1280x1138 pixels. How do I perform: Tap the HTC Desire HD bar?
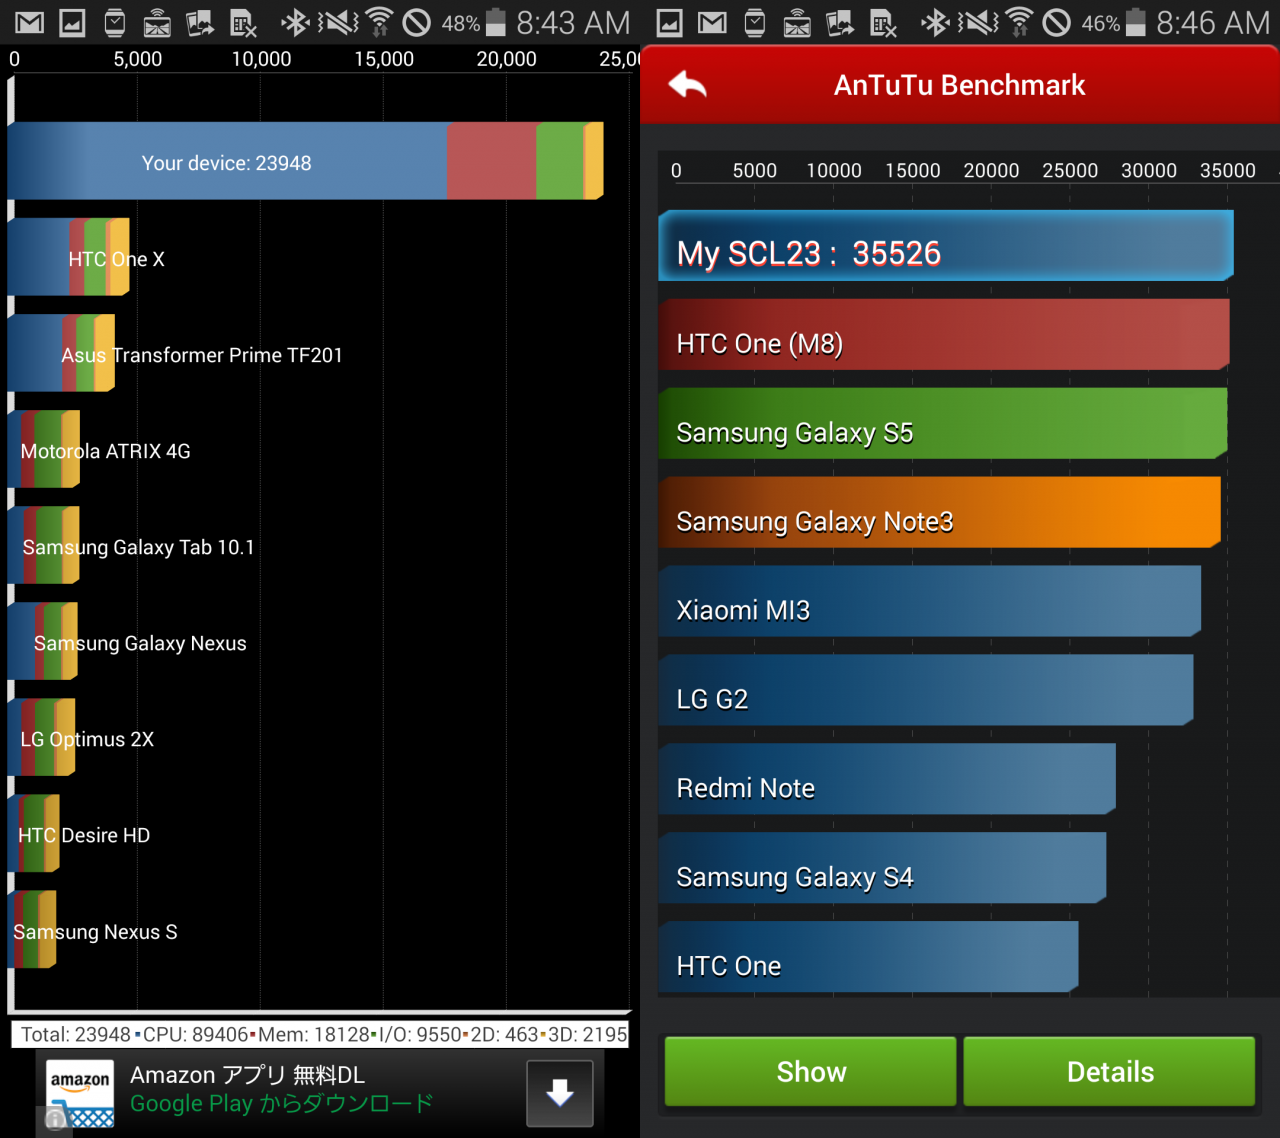click(34, 834)
